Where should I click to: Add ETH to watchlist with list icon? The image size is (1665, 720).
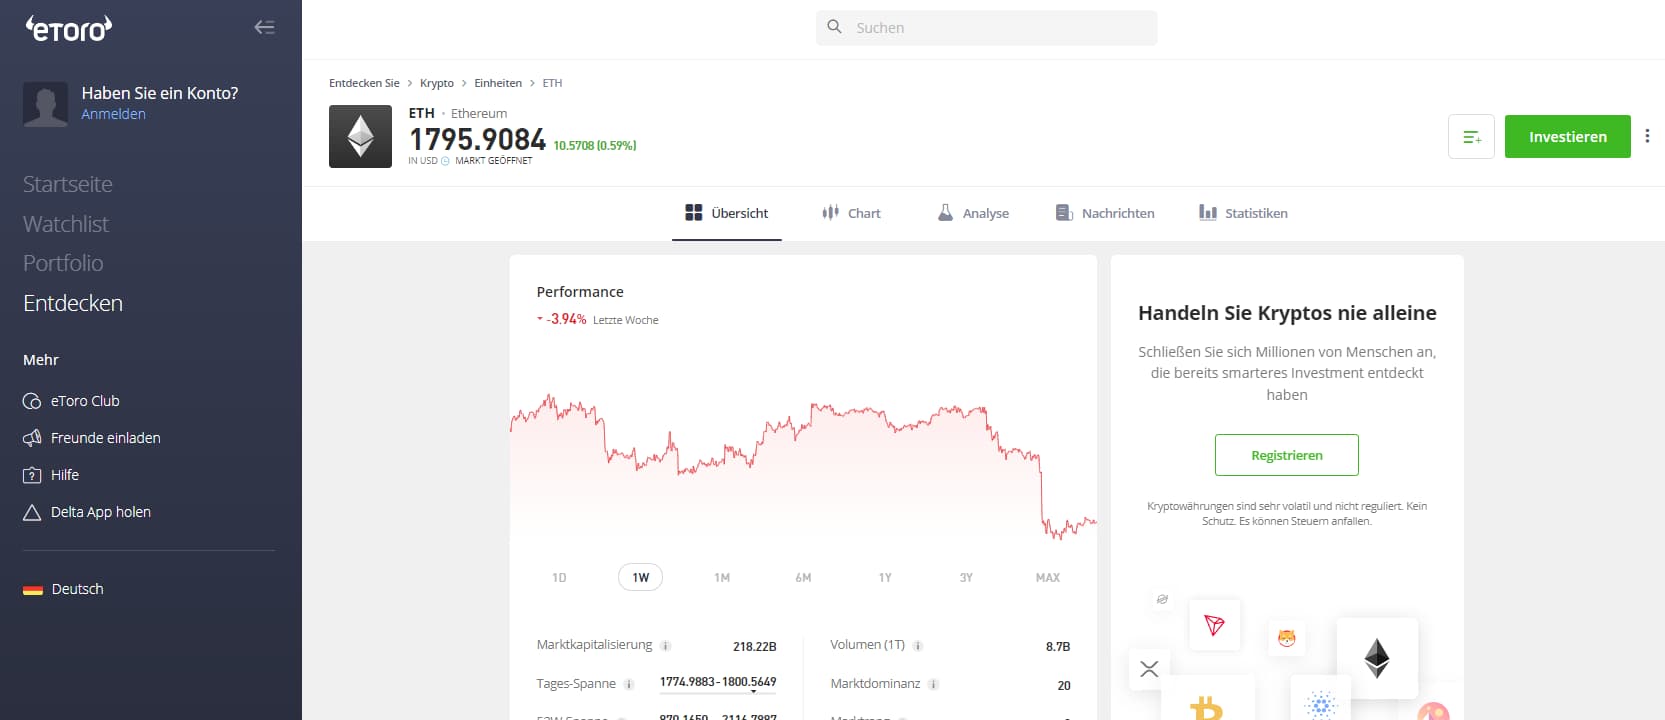coord(1471,137)
